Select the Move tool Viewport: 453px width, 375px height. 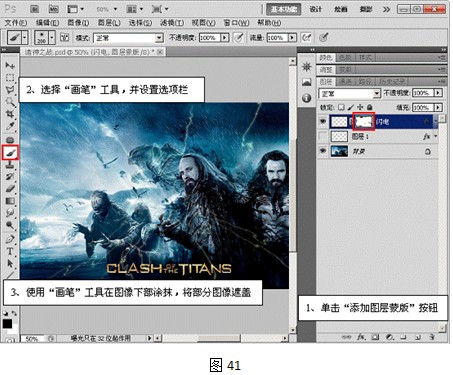(10, 65)
